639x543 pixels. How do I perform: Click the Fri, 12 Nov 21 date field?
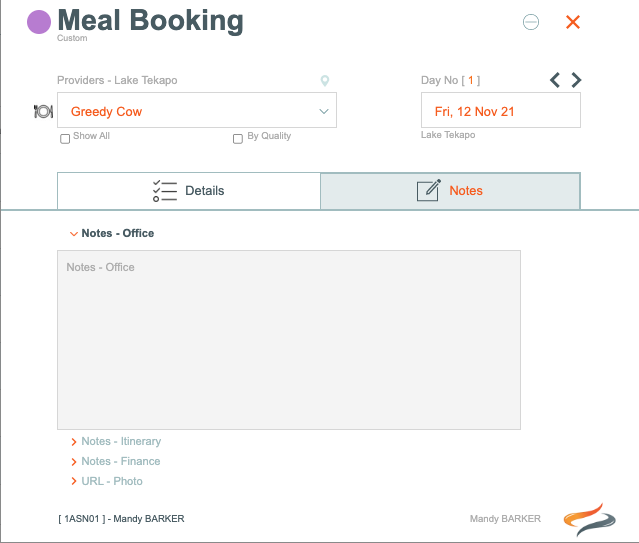tap(500, 110)
